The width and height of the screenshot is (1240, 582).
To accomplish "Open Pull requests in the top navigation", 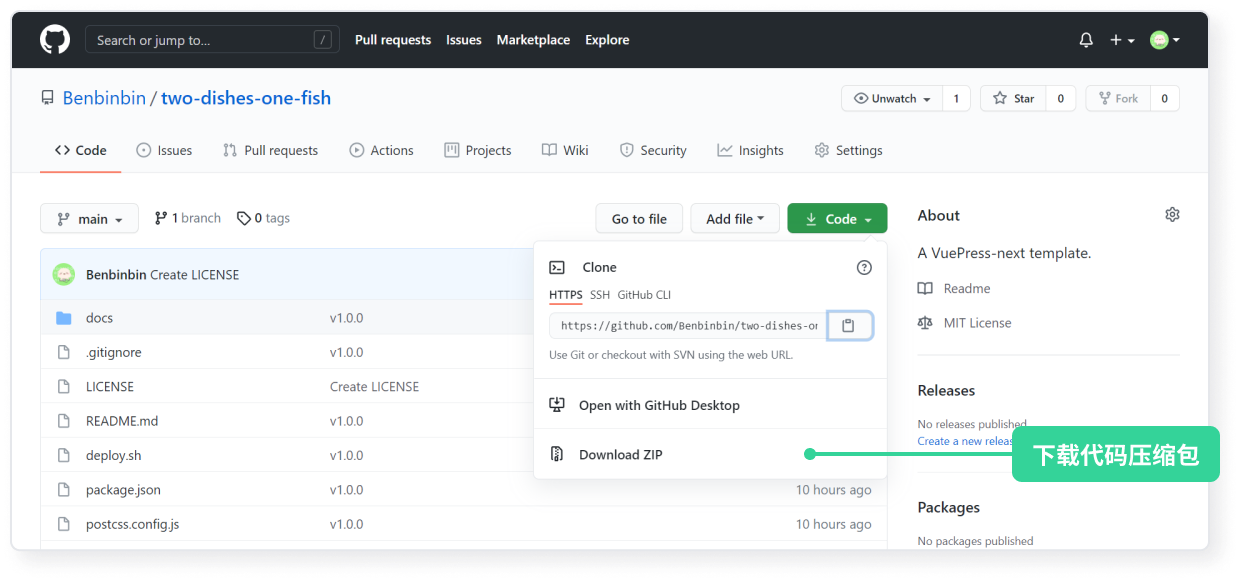I will coord(393,40).
